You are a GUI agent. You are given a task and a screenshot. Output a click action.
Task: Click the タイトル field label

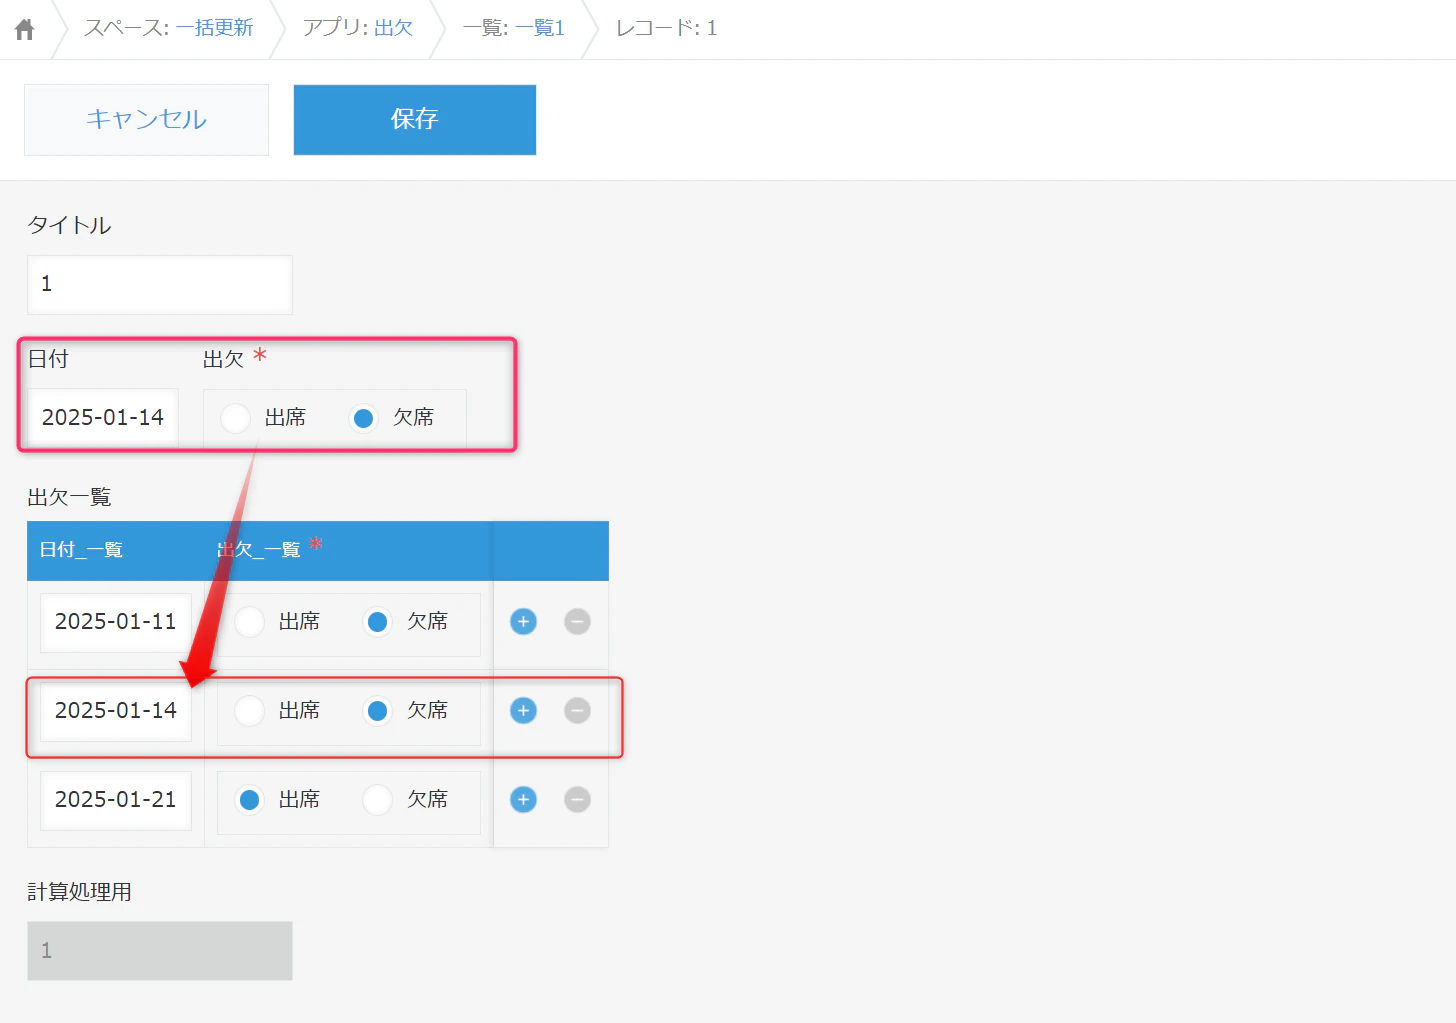[69, 226]
